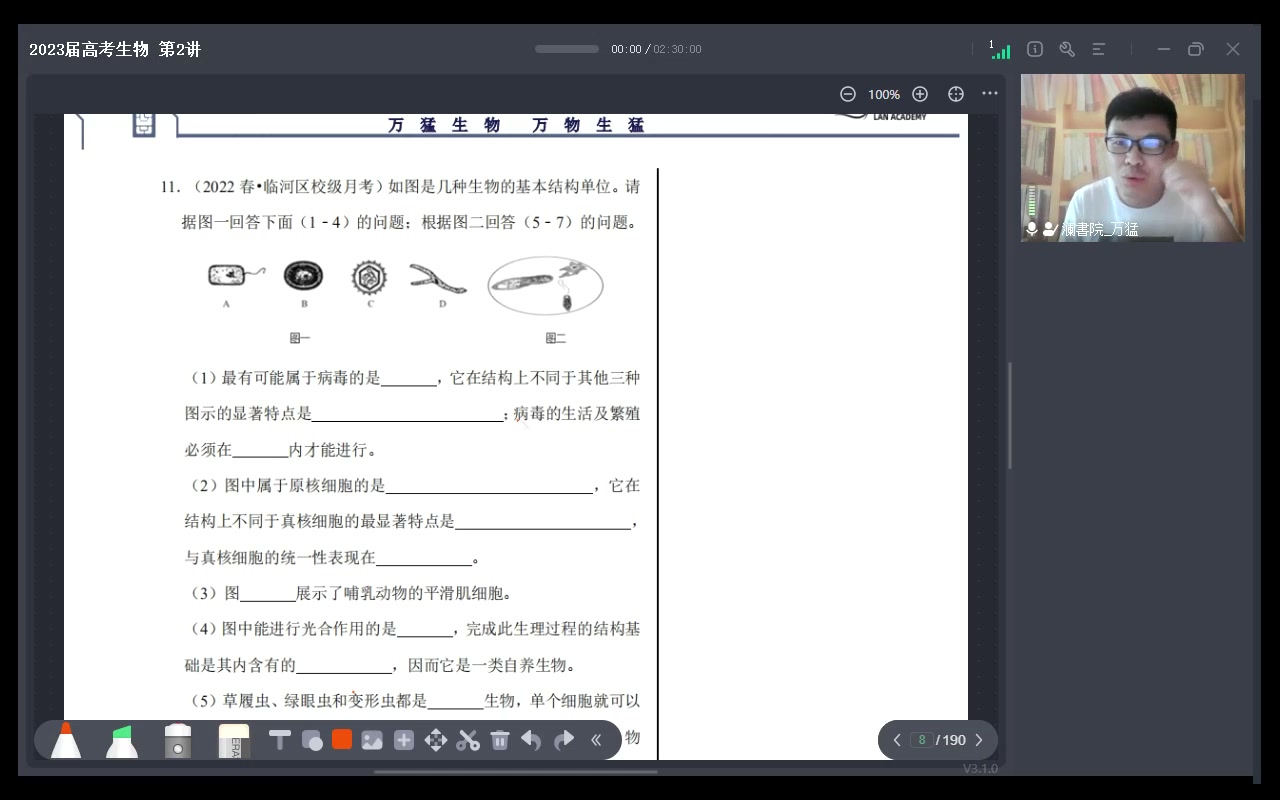Click the teacher's microphone icon
This screenshot has width=1280, height=800.
(1031, 229)
